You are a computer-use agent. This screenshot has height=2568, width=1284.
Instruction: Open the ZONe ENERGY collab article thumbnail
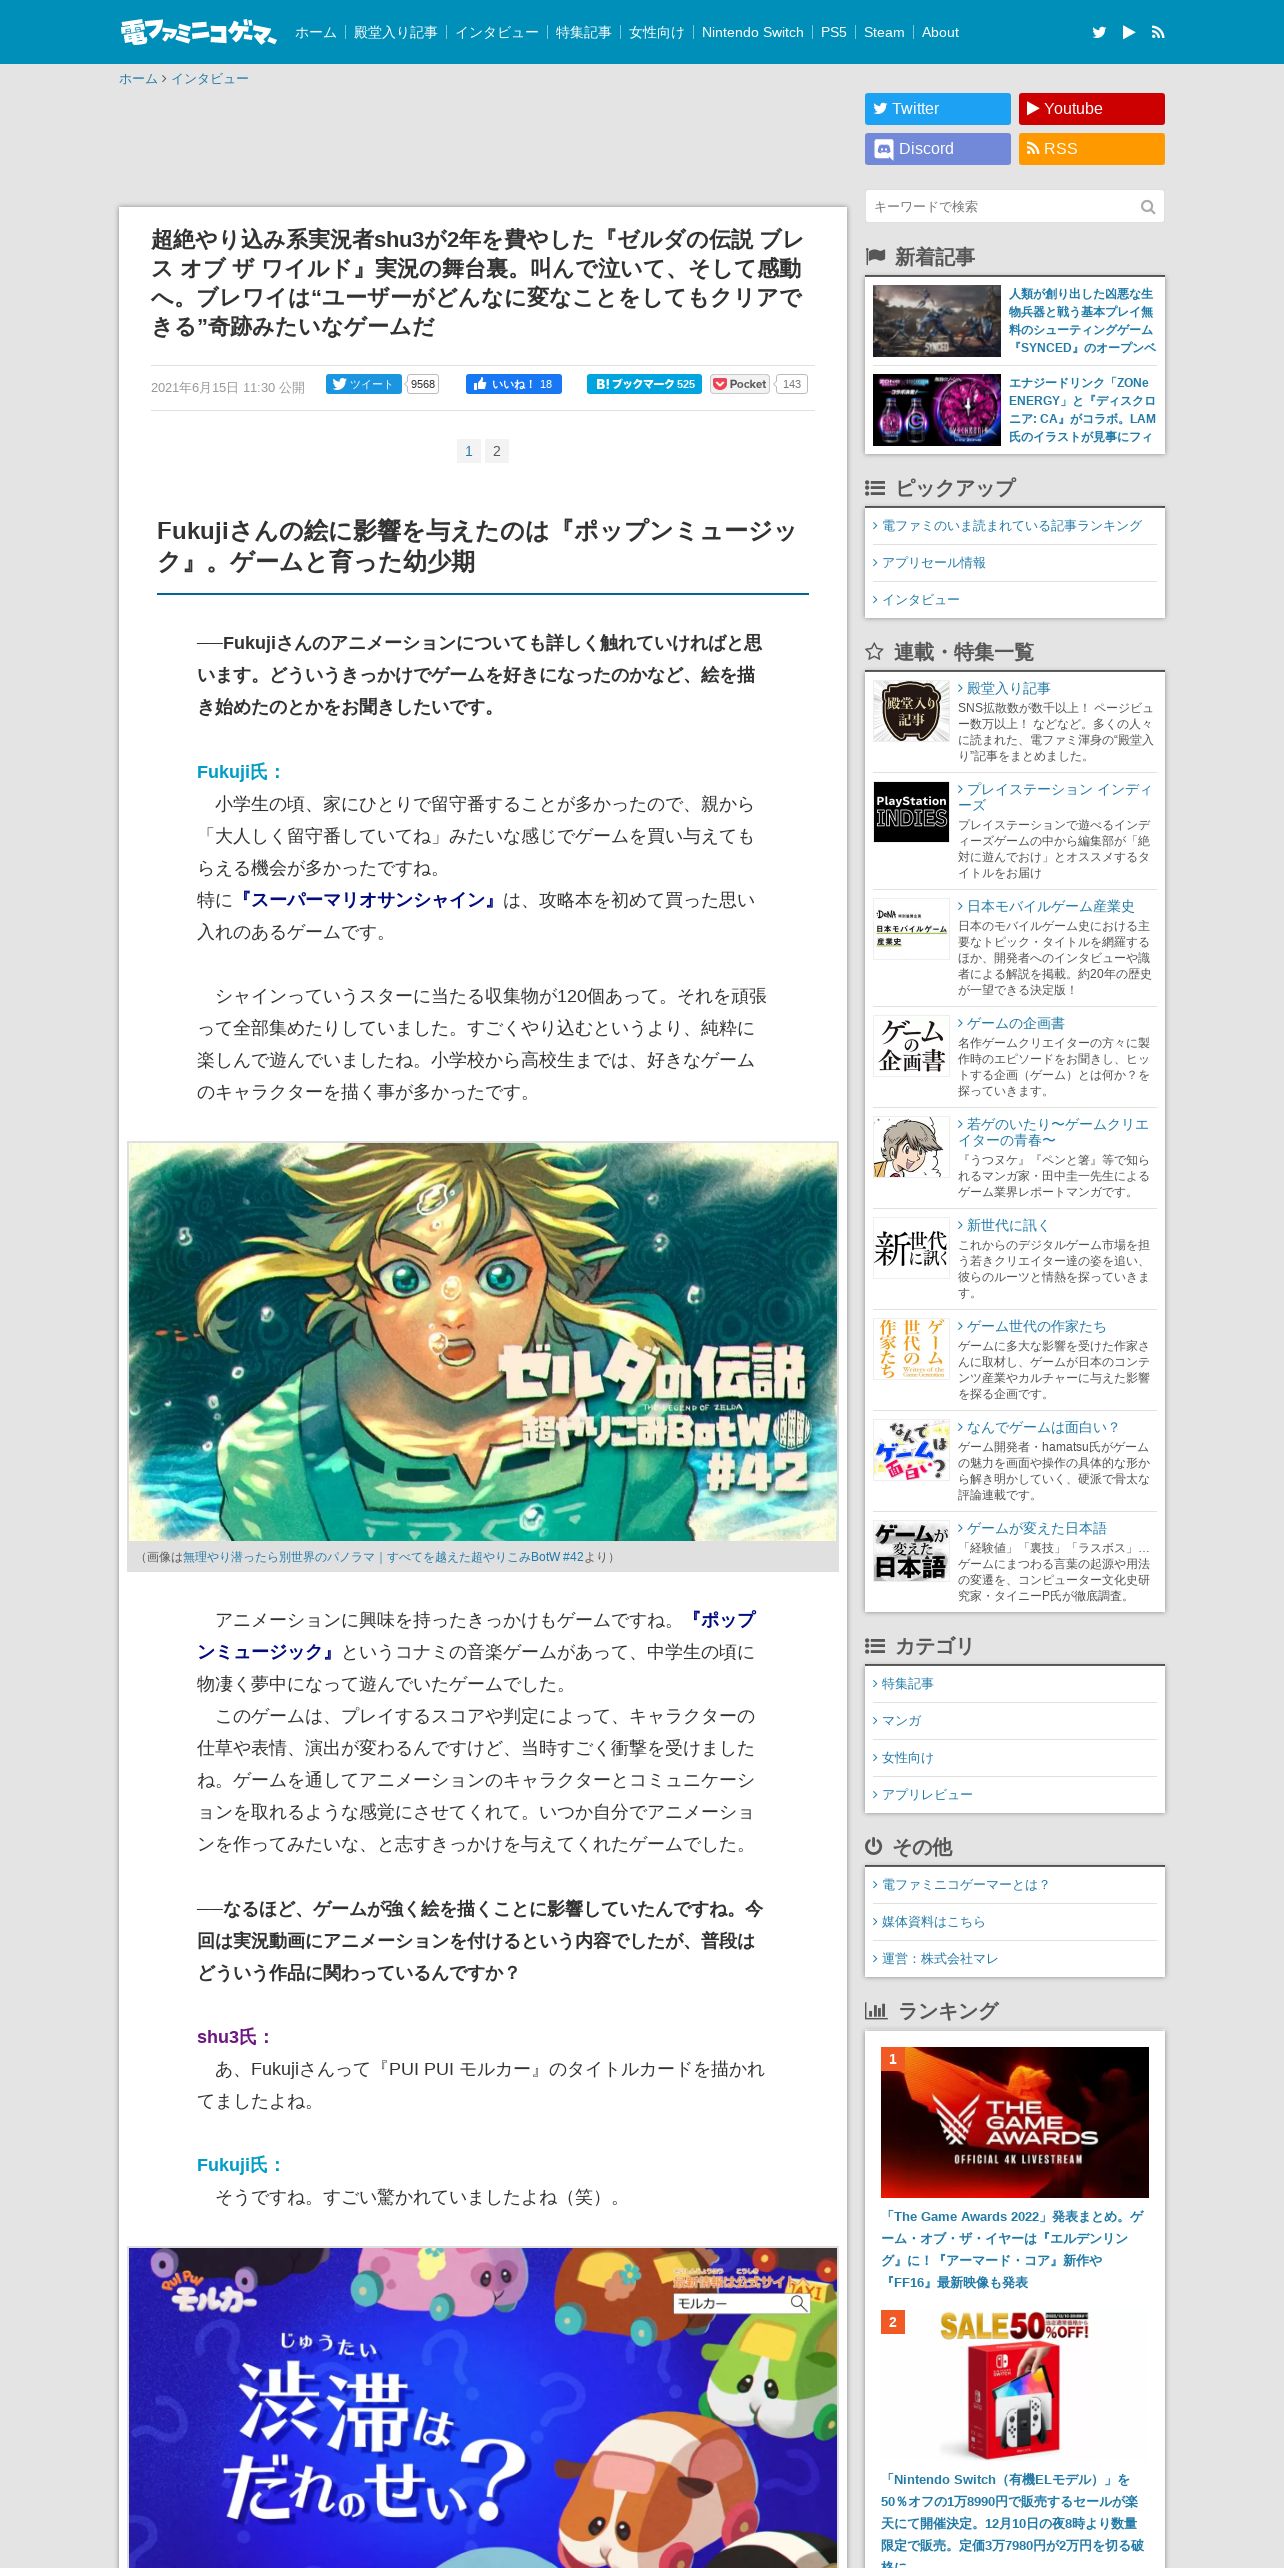tap(937, 410)
